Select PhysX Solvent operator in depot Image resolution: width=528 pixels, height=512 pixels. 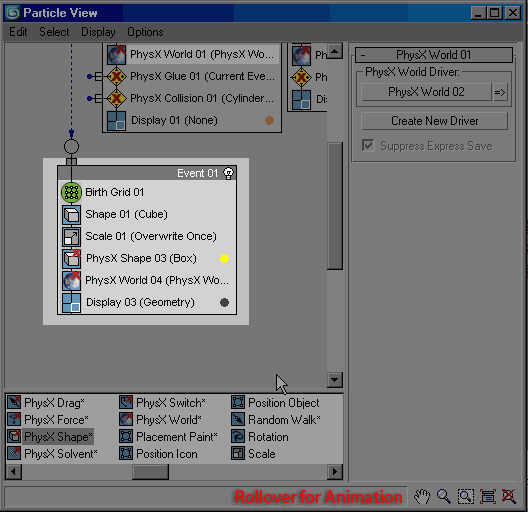click(x=53, y=454)
